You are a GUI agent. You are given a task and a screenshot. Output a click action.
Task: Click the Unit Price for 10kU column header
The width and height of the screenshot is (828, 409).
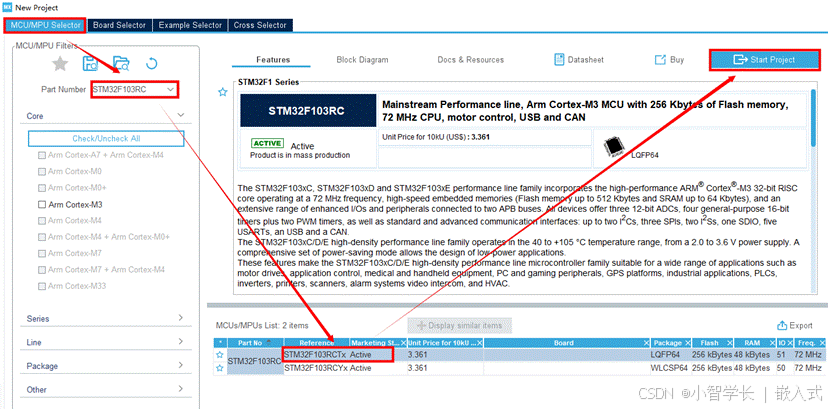pyautogui.click(x=445, y=343)
